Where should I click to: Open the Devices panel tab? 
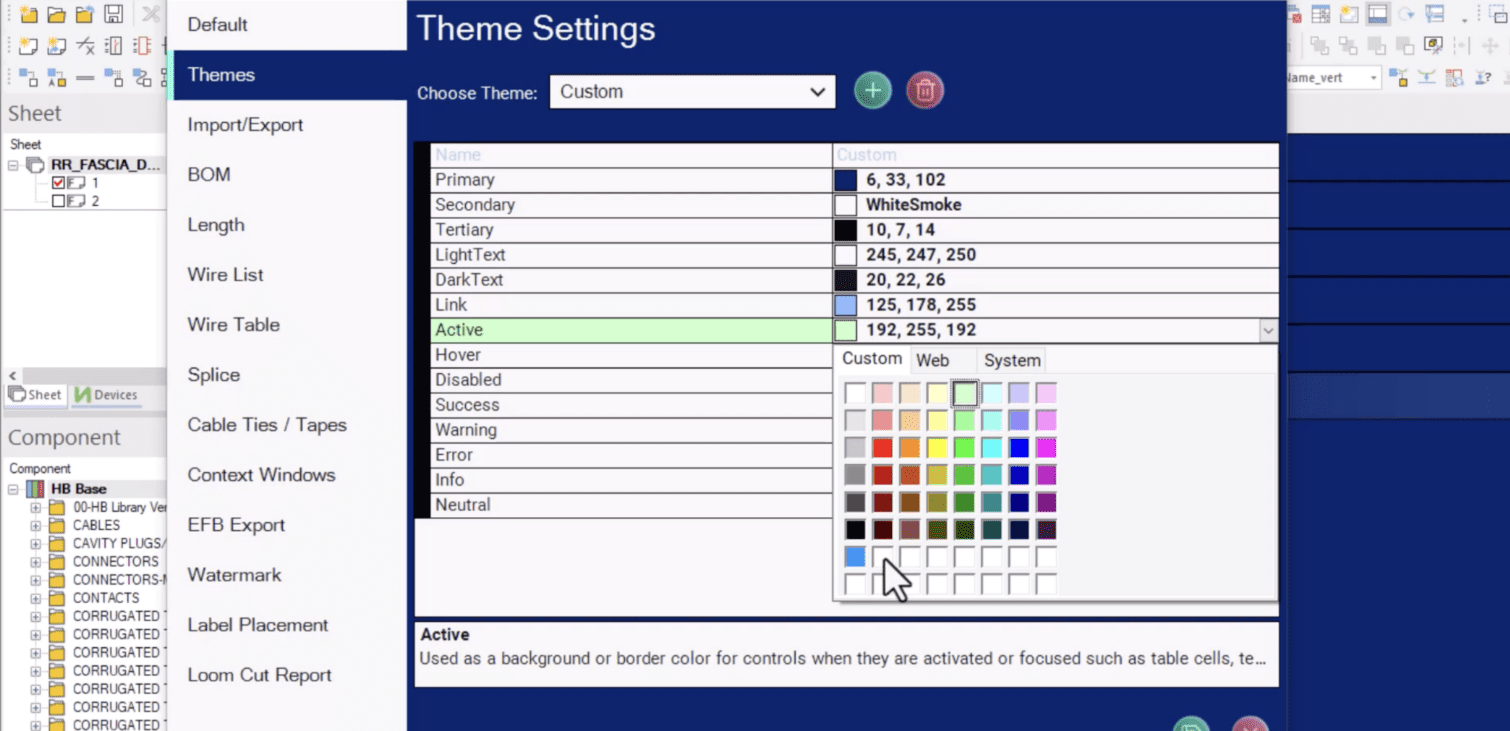click(x=106, y=395)
